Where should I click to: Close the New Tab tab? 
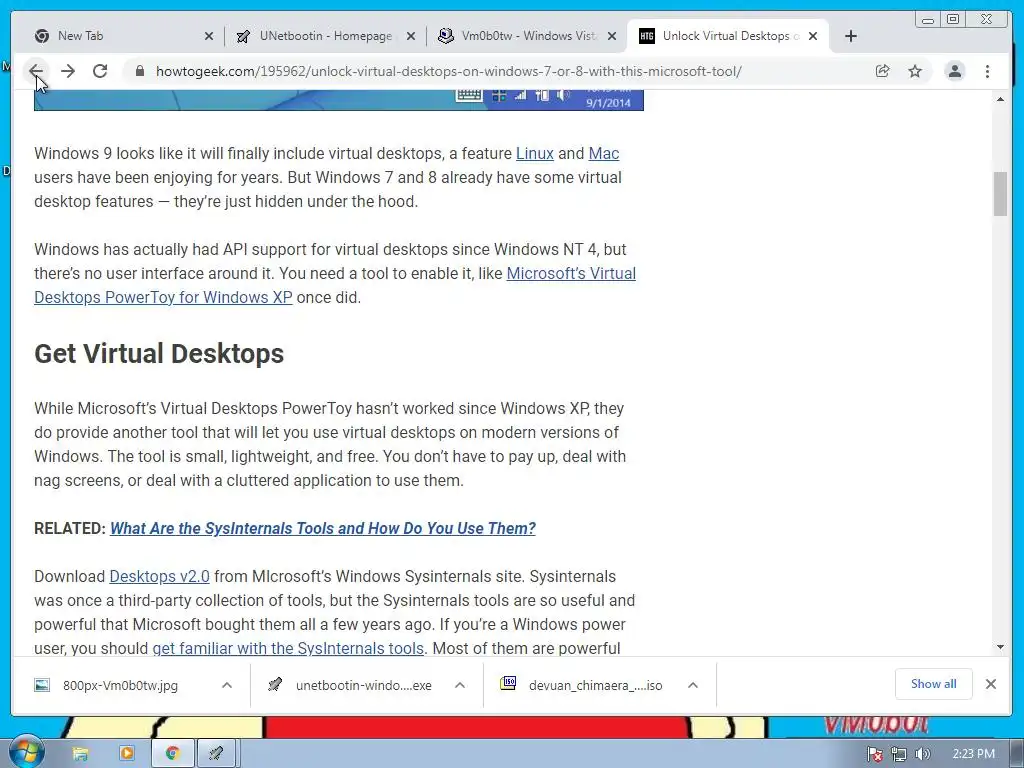tap(208, 36)
